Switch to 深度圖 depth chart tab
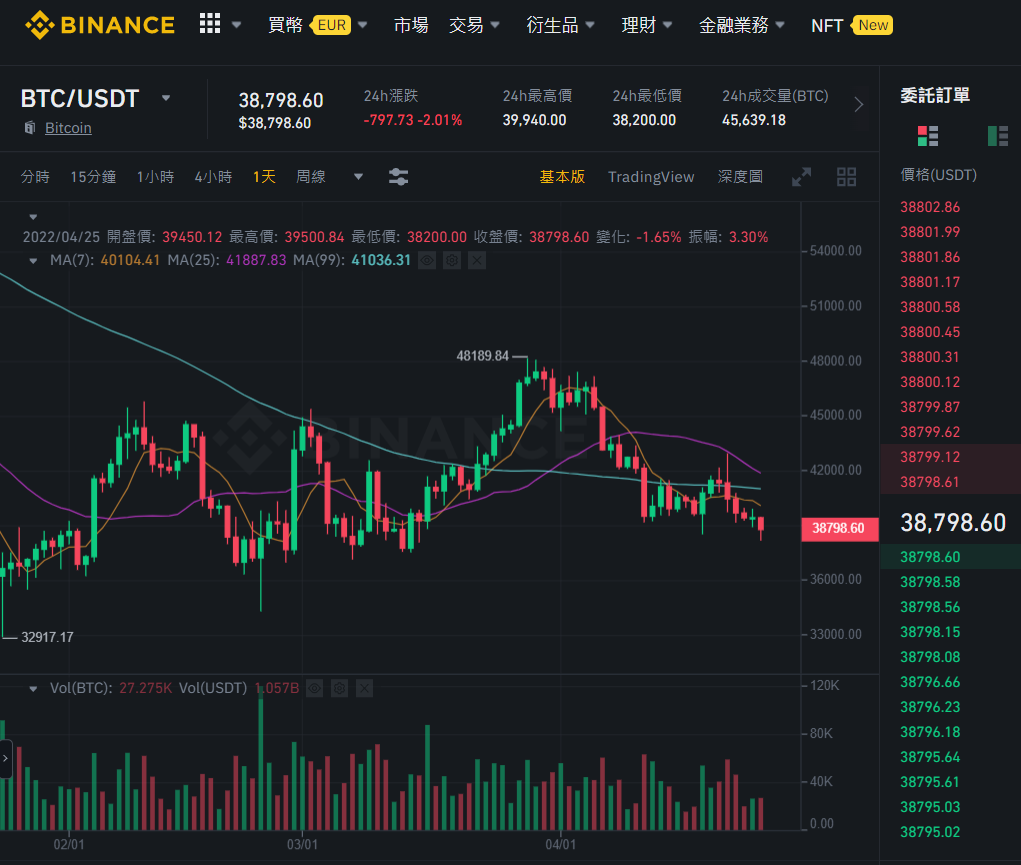Screen dimensions: 1021x865 tap(740, 177)
